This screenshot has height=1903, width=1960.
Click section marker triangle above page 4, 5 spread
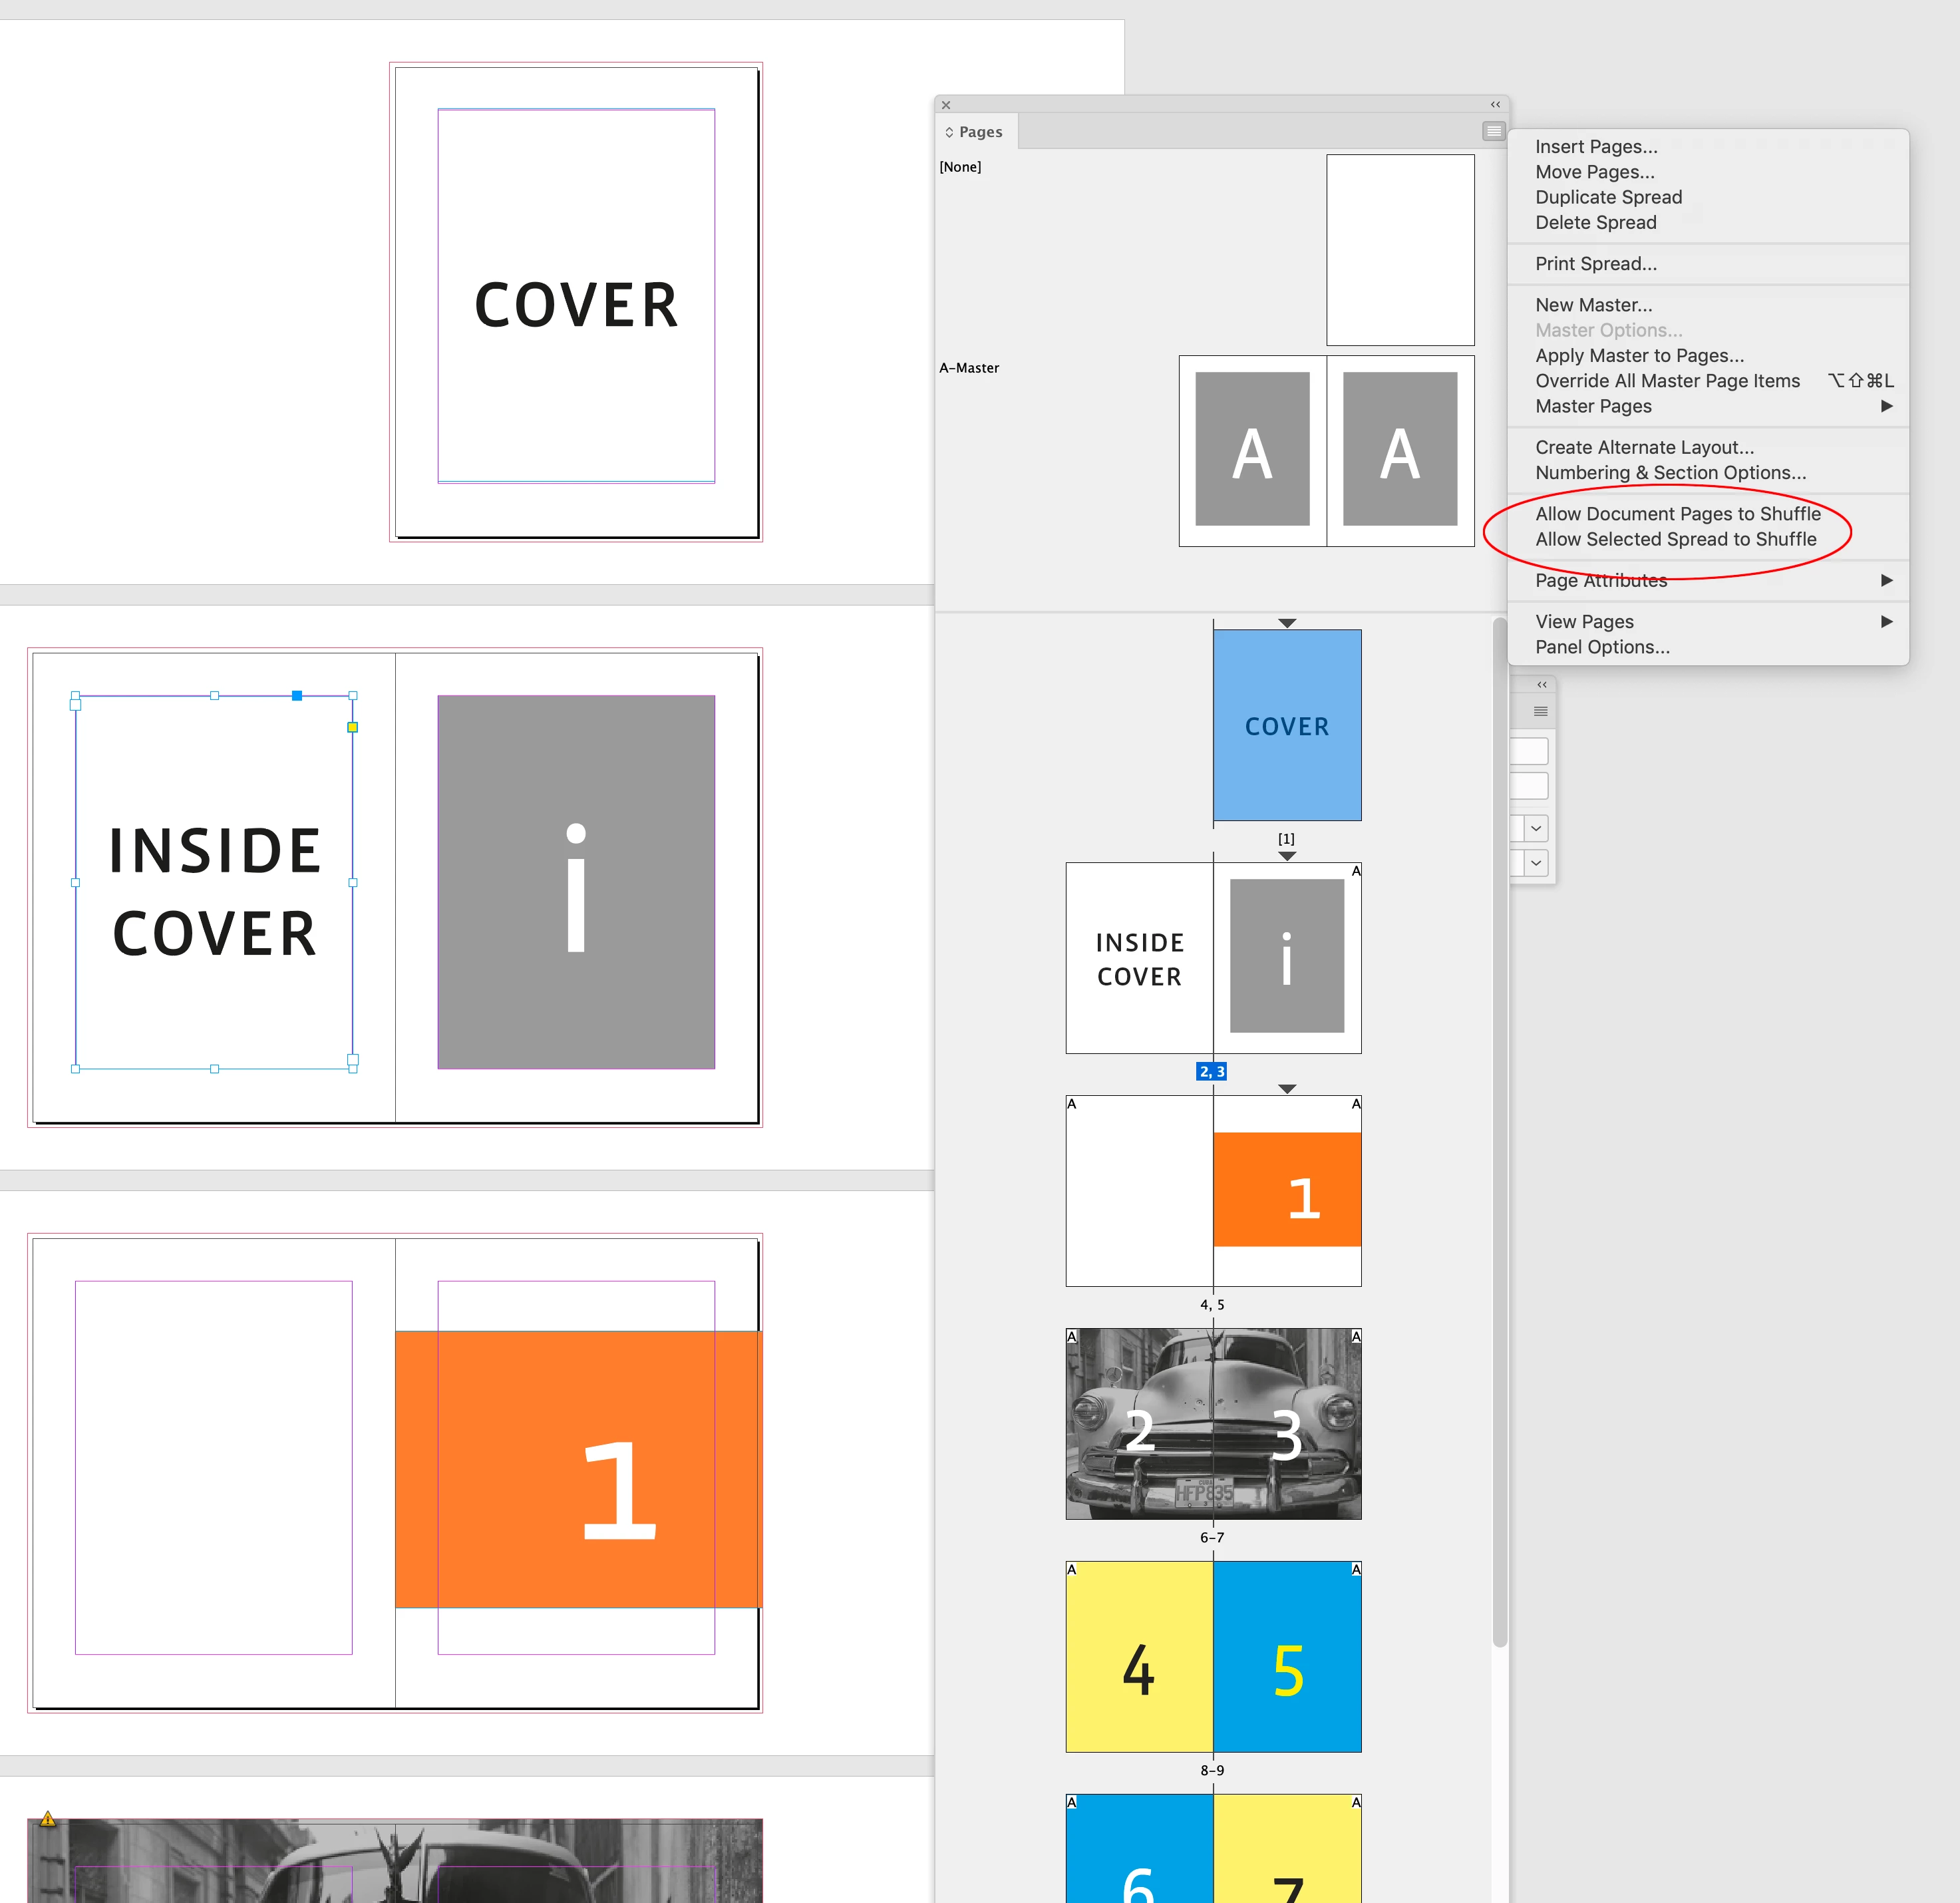[1287, 1089]
